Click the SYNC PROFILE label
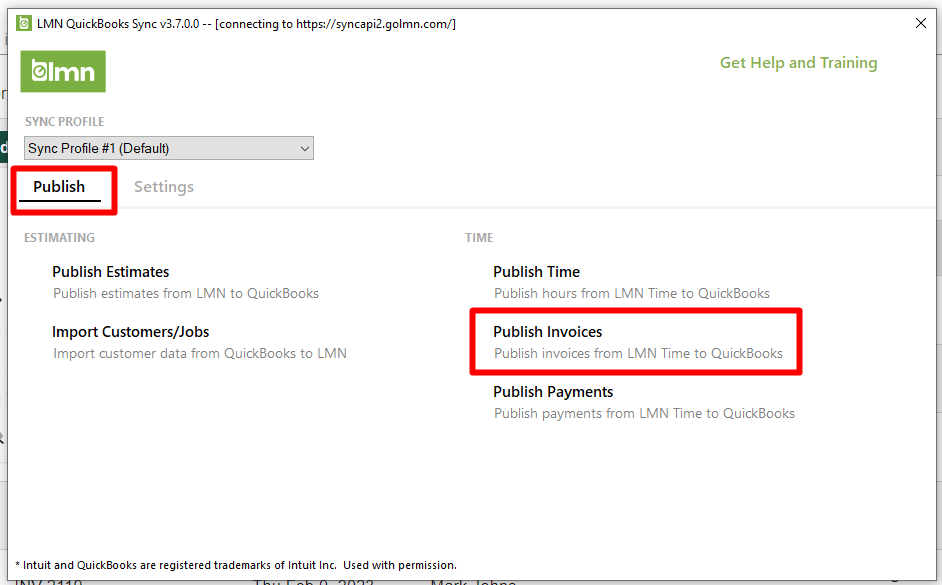Viewport: 942px width, 585px height. tap(64, 121)
